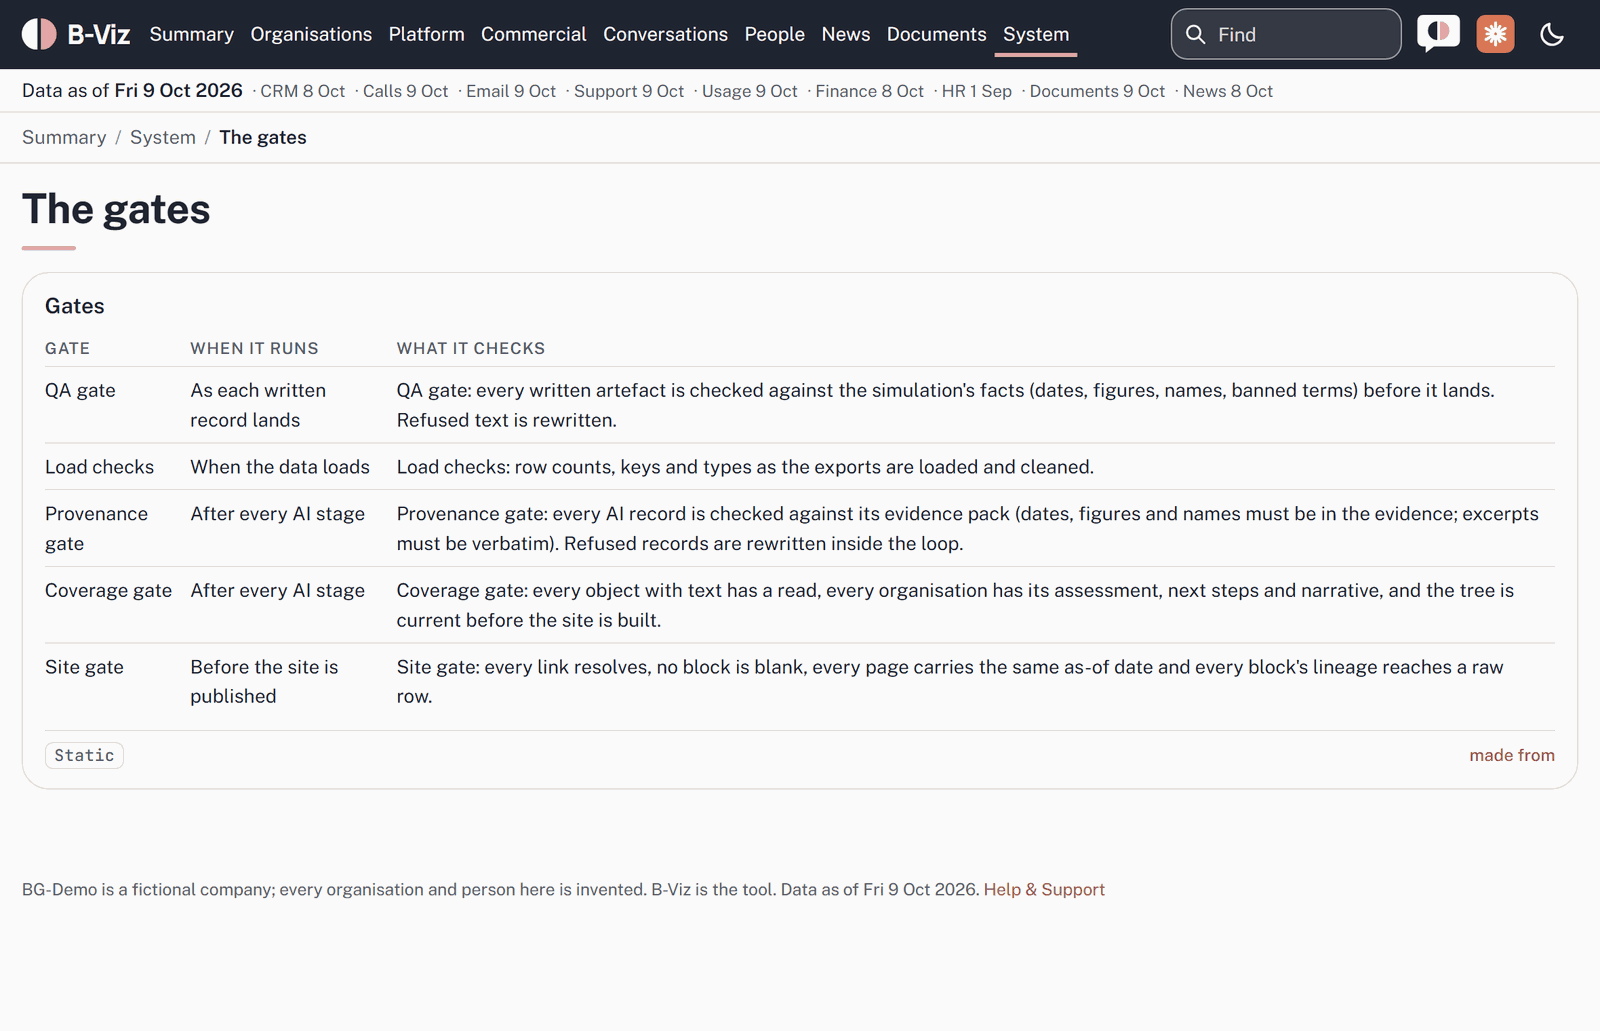Image resolution: width=1600 pixels, height=1031 pixels.
Task: Select the Provenance gate row name
Action: [x=96, y=528]
